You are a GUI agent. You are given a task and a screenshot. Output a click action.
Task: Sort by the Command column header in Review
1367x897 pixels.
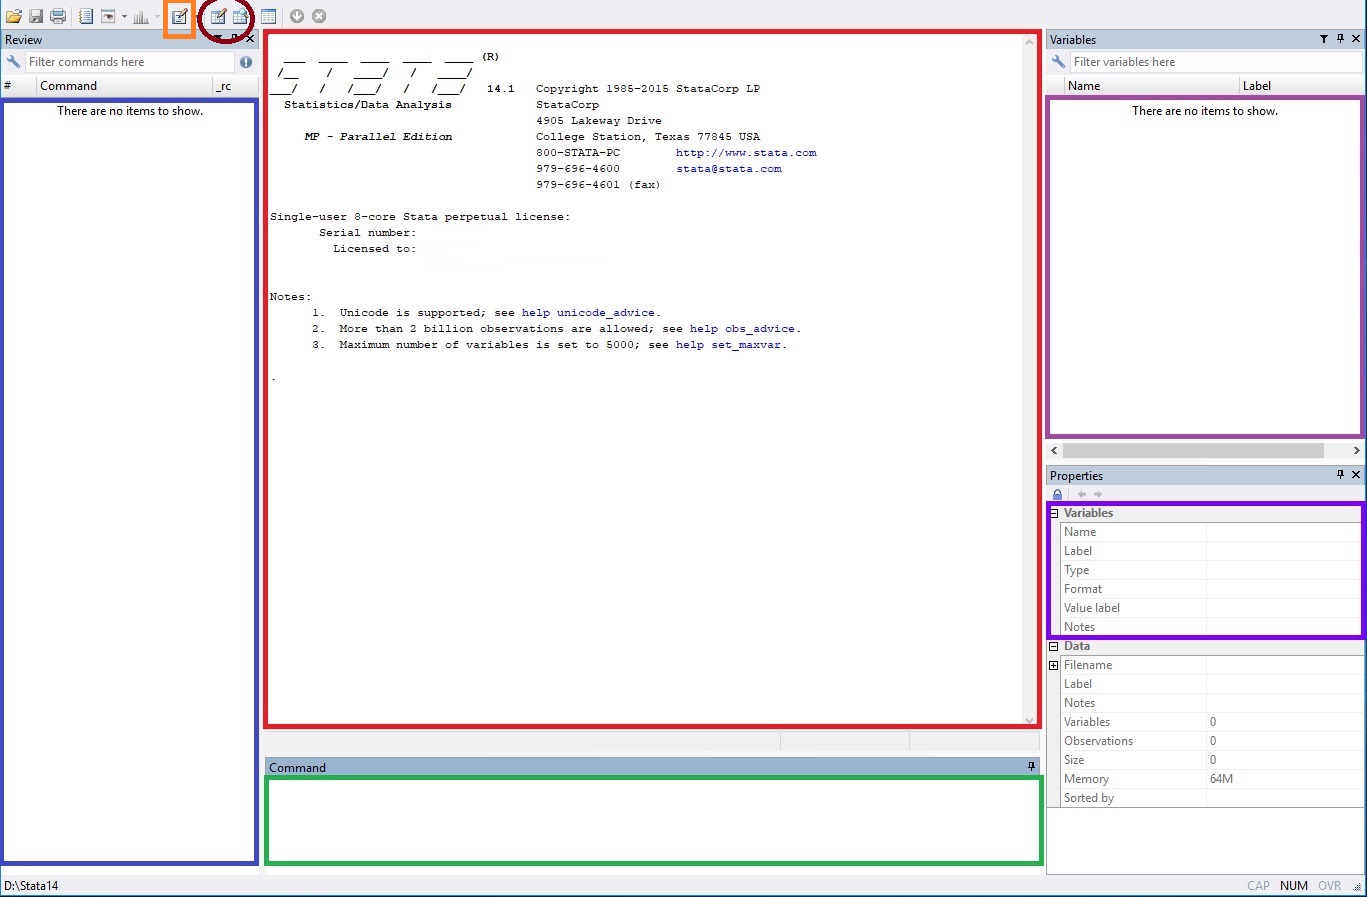click(124, 86)
